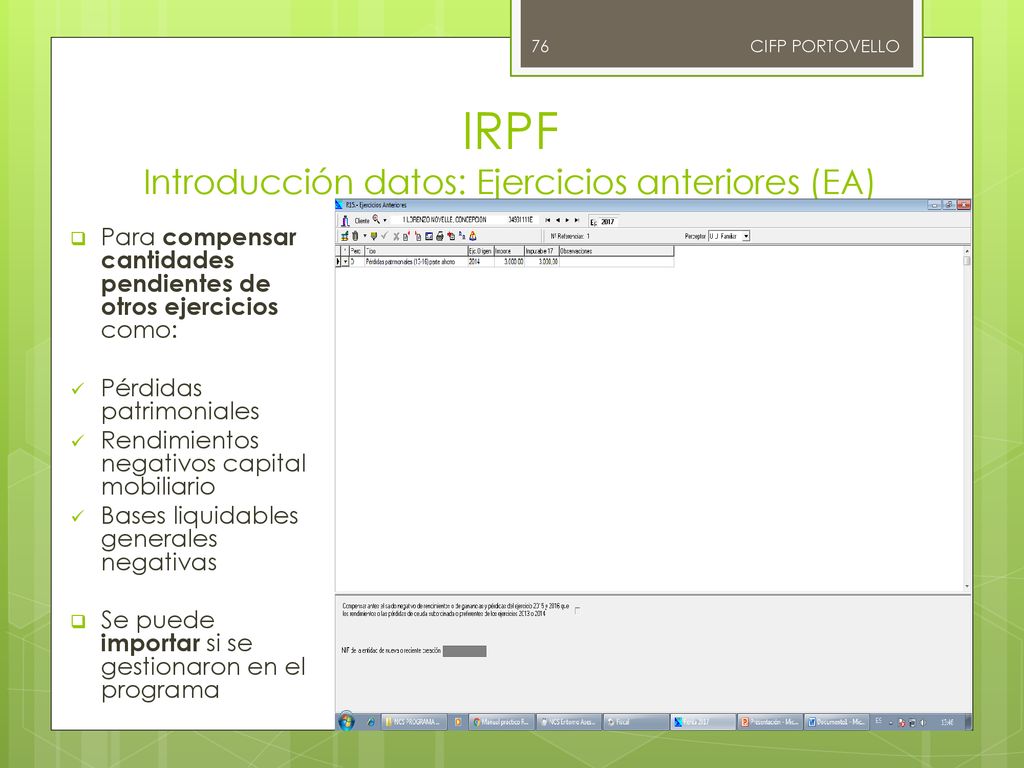Click the Tipo column header
1024x768 pixels.
point(415,251)
